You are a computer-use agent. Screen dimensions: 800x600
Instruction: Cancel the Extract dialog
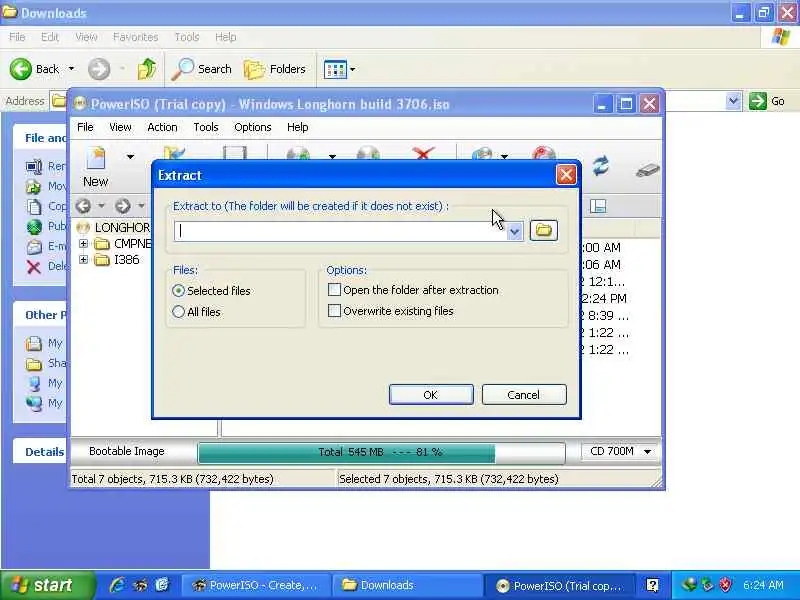523,395
